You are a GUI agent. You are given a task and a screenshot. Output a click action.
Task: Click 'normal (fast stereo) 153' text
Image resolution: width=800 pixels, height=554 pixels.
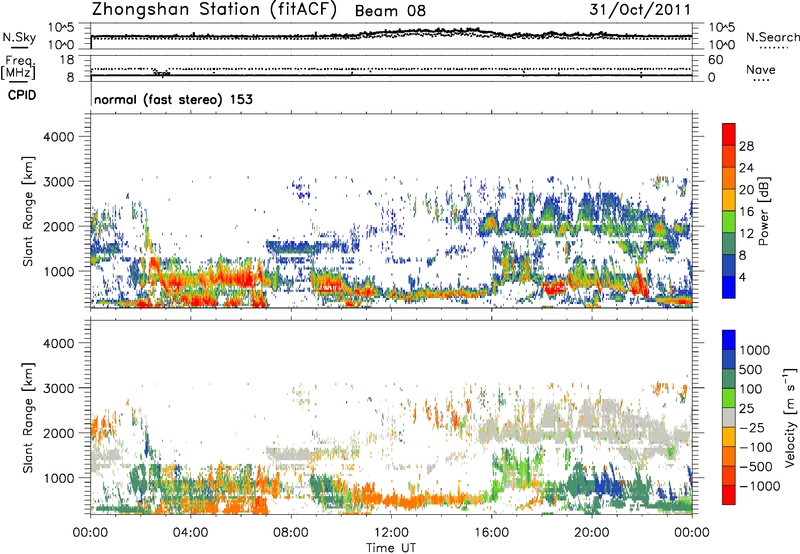[173, 99]
